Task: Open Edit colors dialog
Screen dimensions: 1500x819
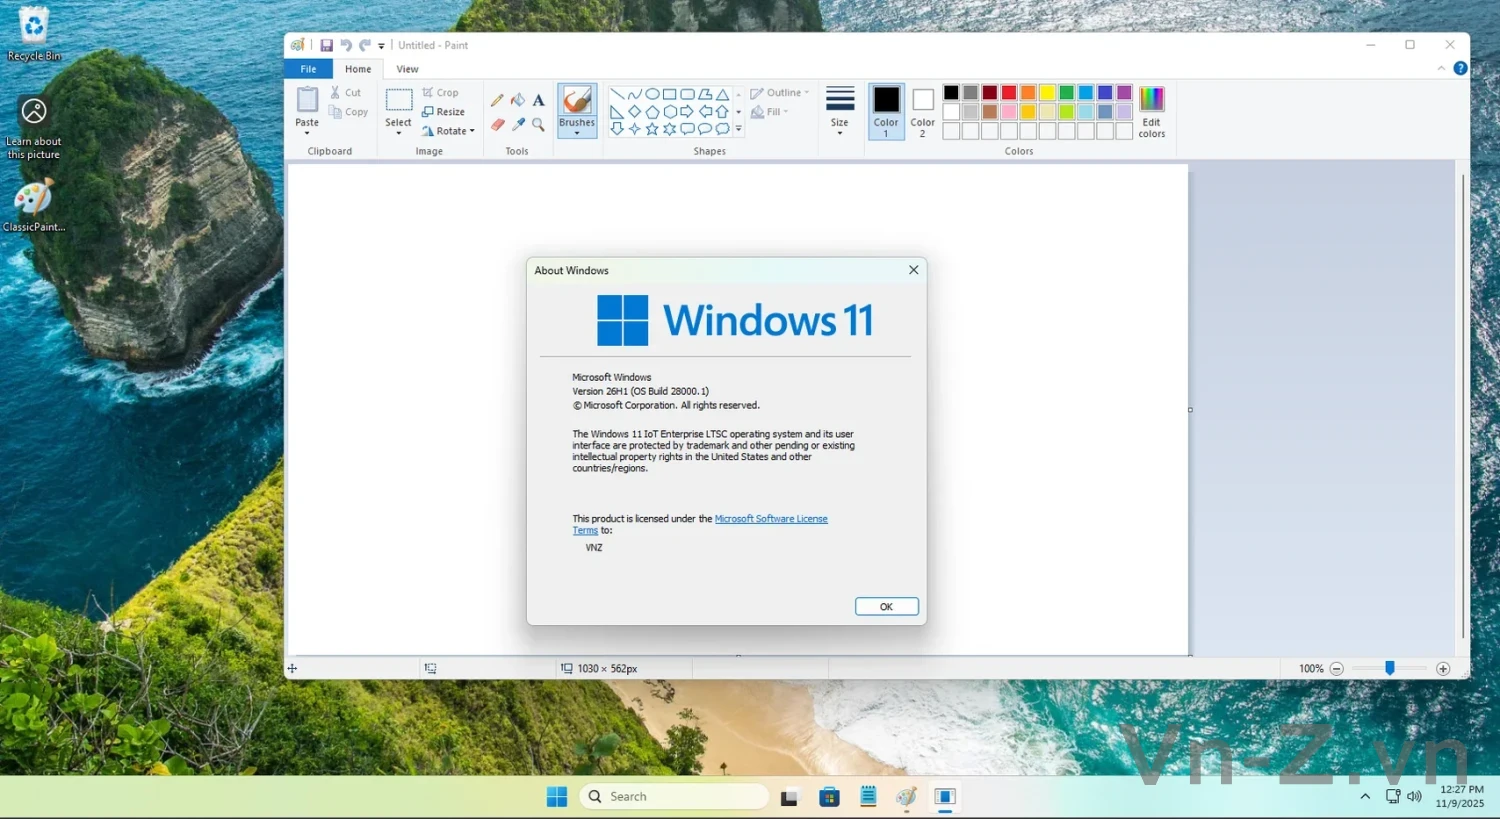Action: tap(1151, 112)
